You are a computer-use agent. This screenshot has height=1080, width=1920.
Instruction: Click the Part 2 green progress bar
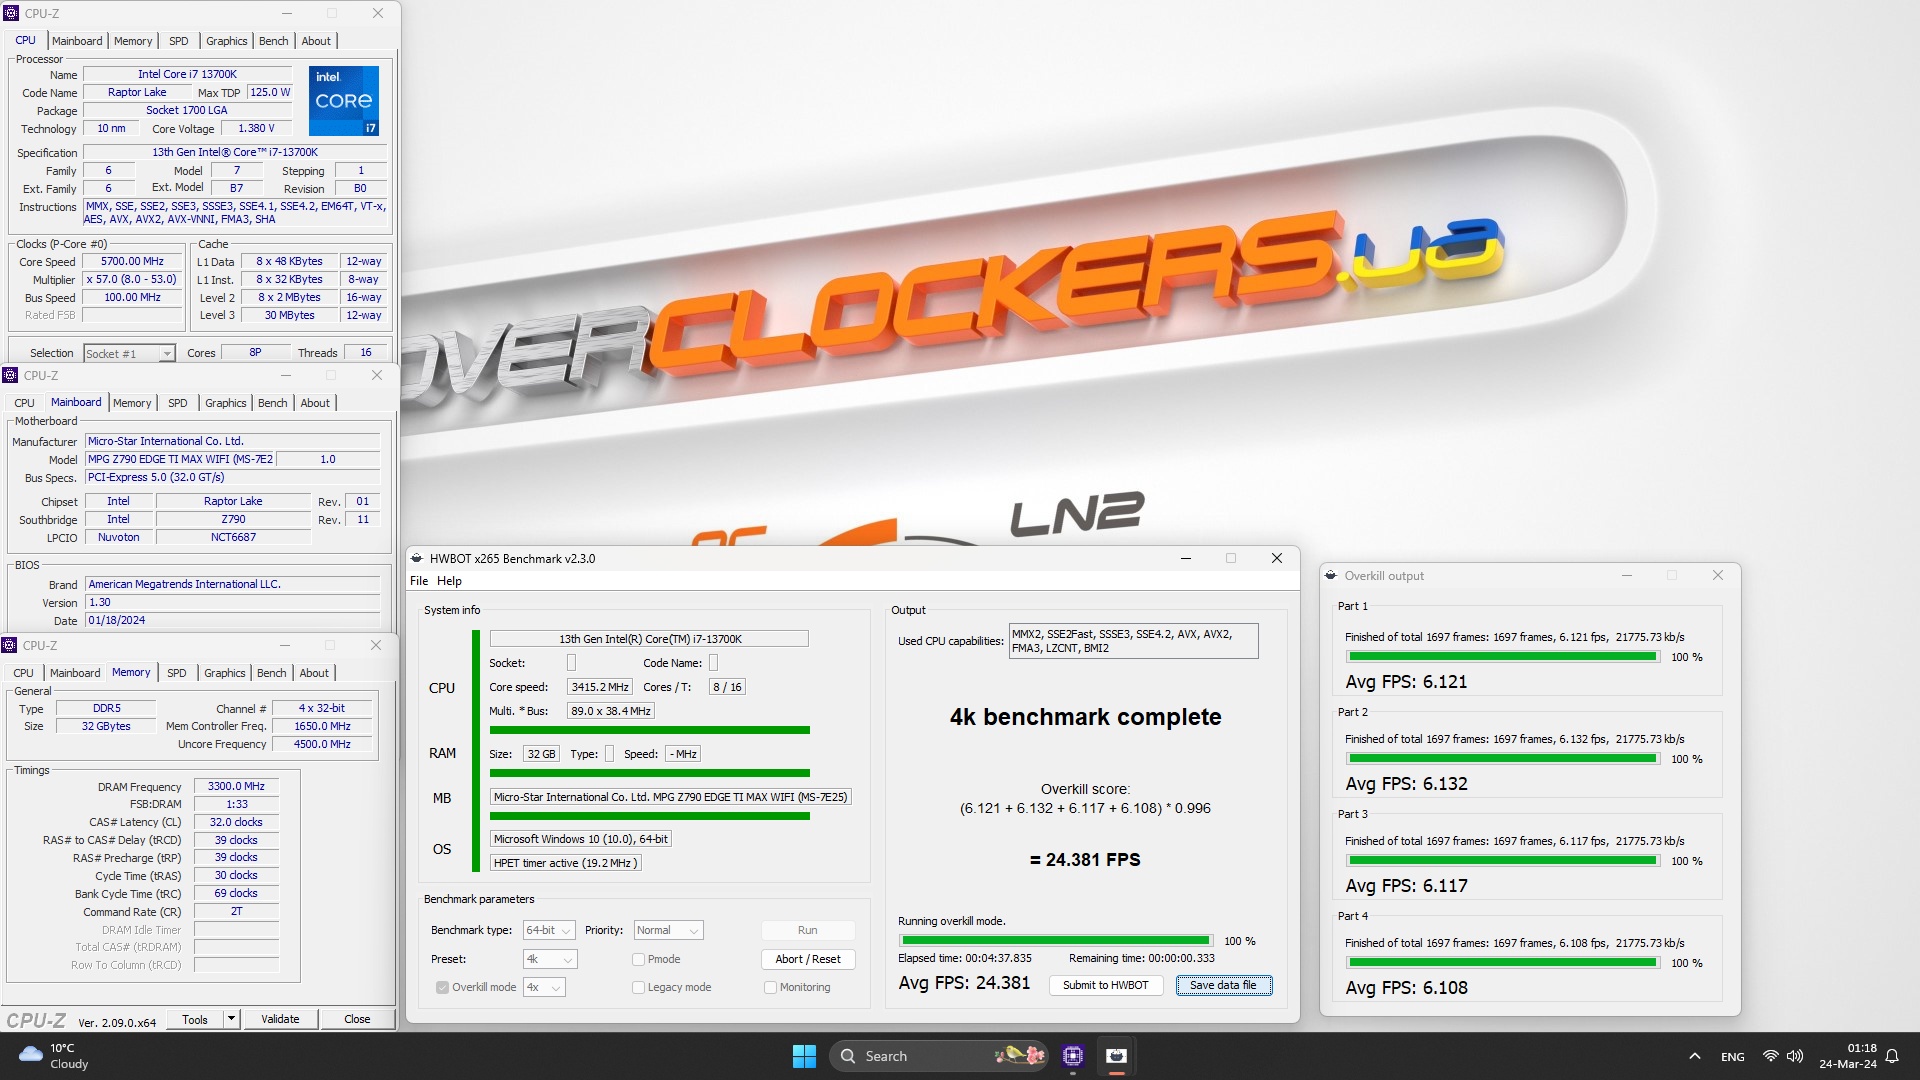[1503, 759]
